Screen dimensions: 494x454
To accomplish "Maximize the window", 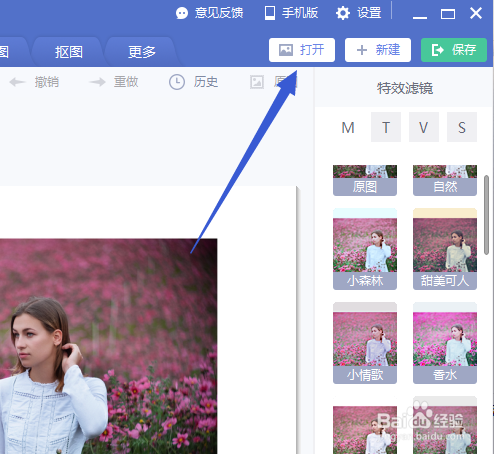I will pos(448,14).
